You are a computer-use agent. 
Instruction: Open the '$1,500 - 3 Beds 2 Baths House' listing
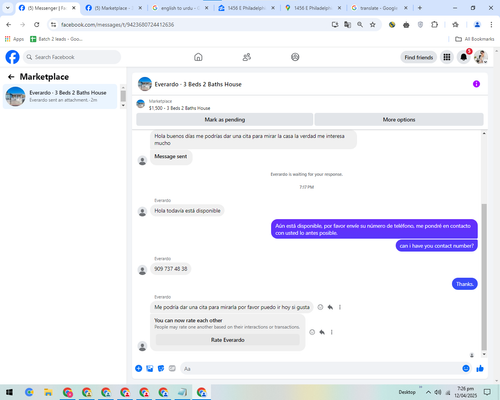pos(179,108)
